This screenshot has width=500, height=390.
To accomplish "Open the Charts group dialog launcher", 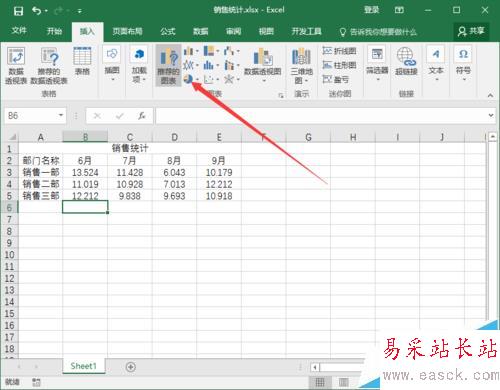I will tap(281, 96).
